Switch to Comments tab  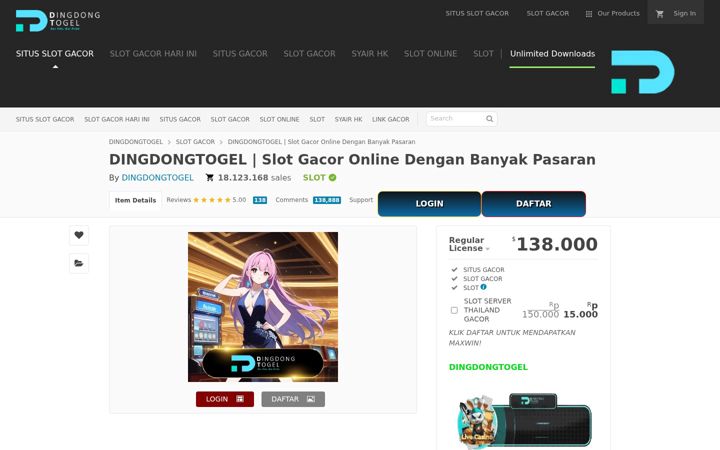(x=292, y=200)
